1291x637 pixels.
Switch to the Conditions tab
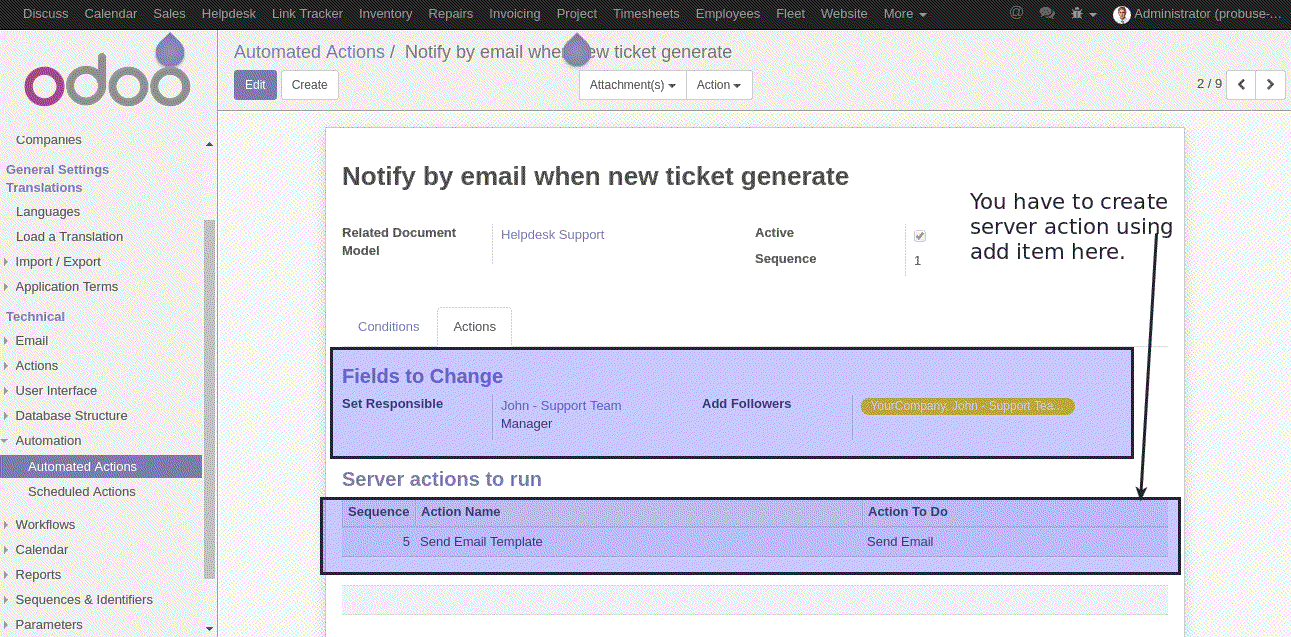[388, 327]
